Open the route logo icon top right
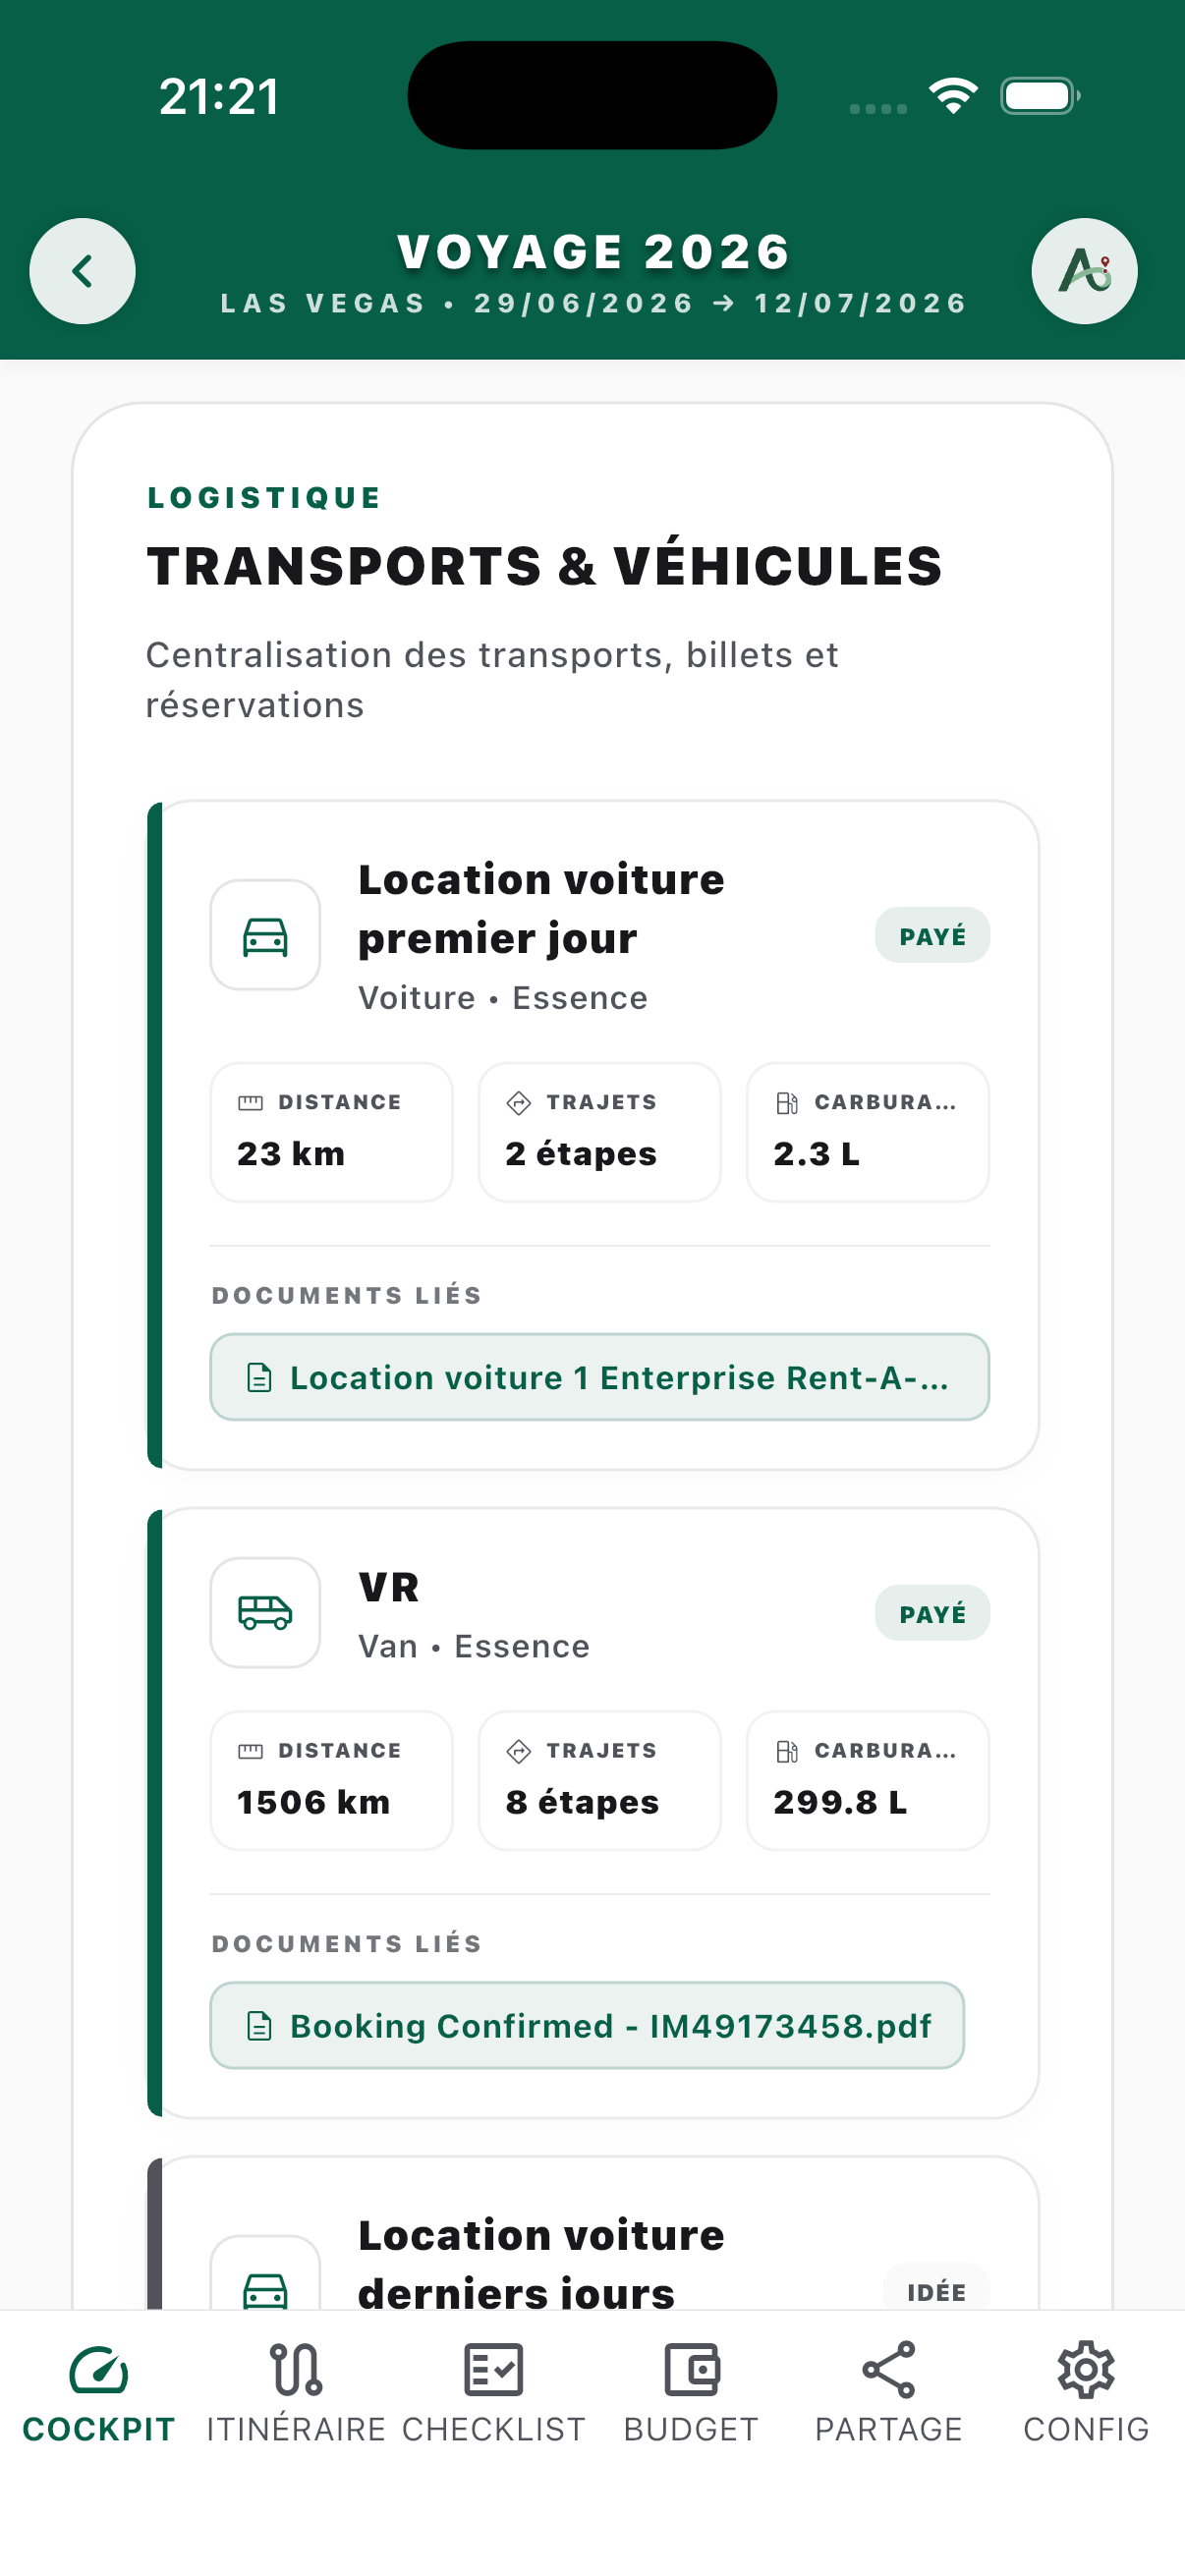Viewport: 1185px width, 2576px height. point(1084,271)
